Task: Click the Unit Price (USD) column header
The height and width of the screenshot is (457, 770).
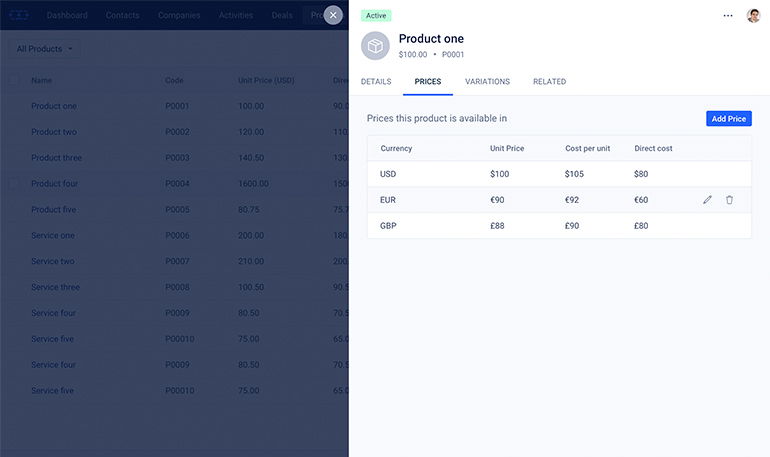Action: 266,80
